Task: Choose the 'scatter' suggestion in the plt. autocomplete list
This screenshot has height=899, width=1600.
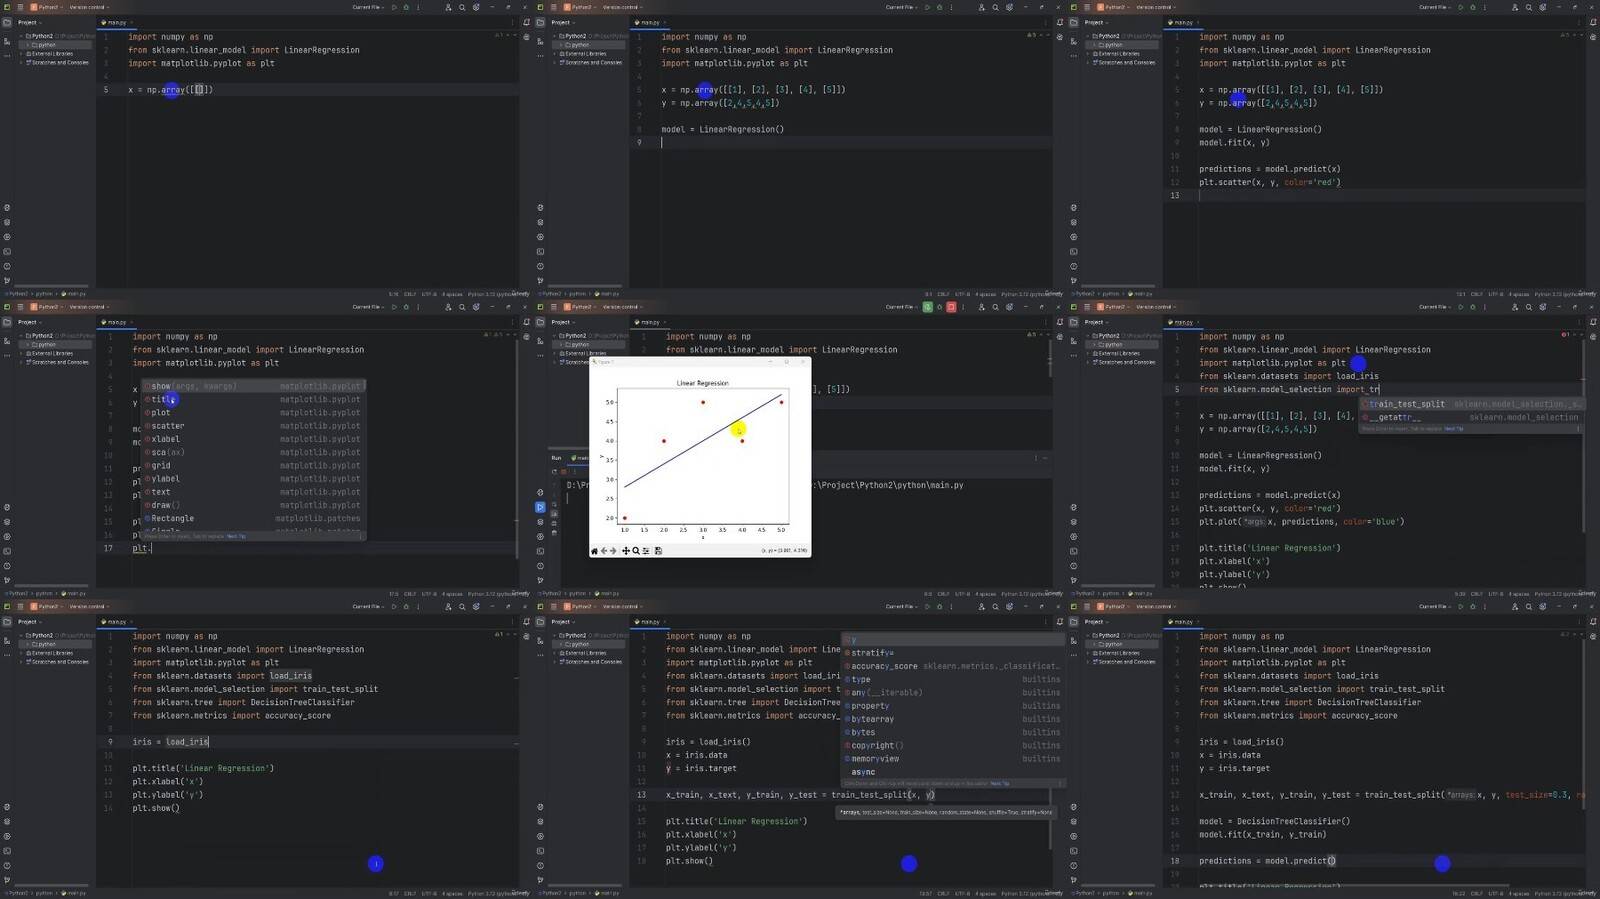Action: (x=254, y=426)
